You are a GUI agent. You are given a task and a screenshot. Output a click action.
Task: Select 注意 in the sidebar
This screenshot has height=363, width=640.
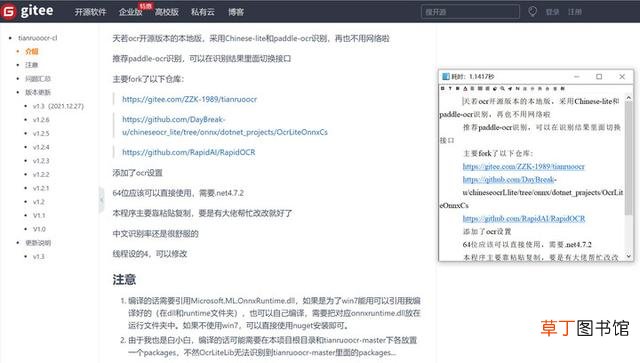click(31, 65)
